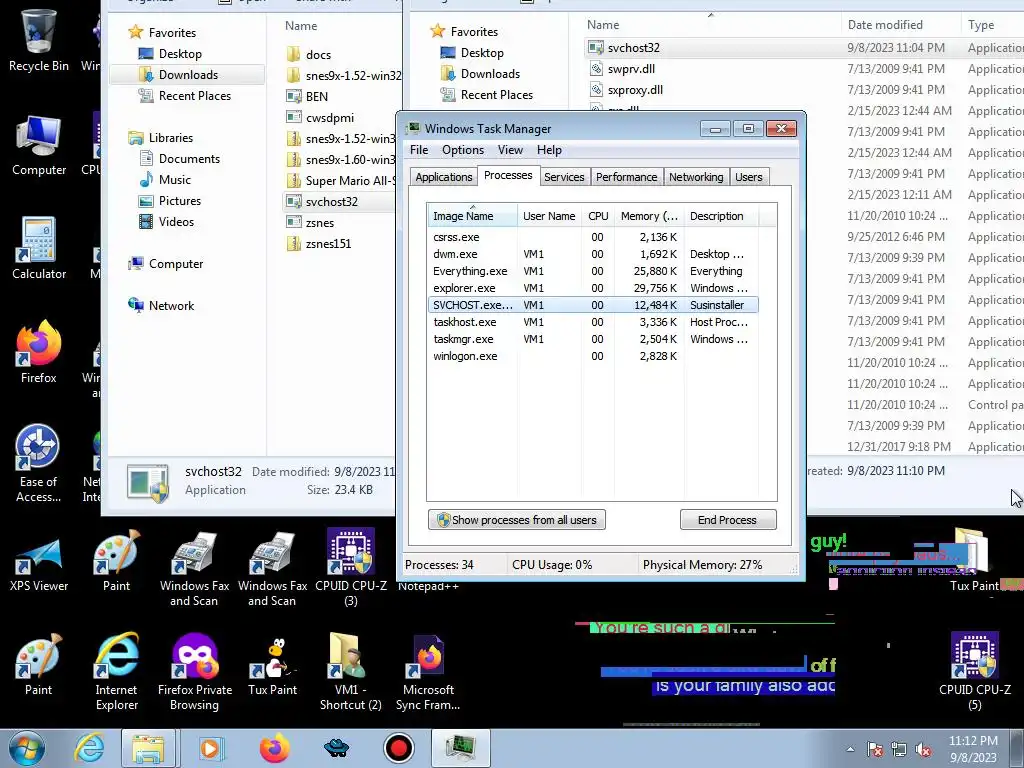This screenshot has height=768, width=1024.
Task: Open the Paint shortcut beside XPS Viewer
Action: point(116,562)
